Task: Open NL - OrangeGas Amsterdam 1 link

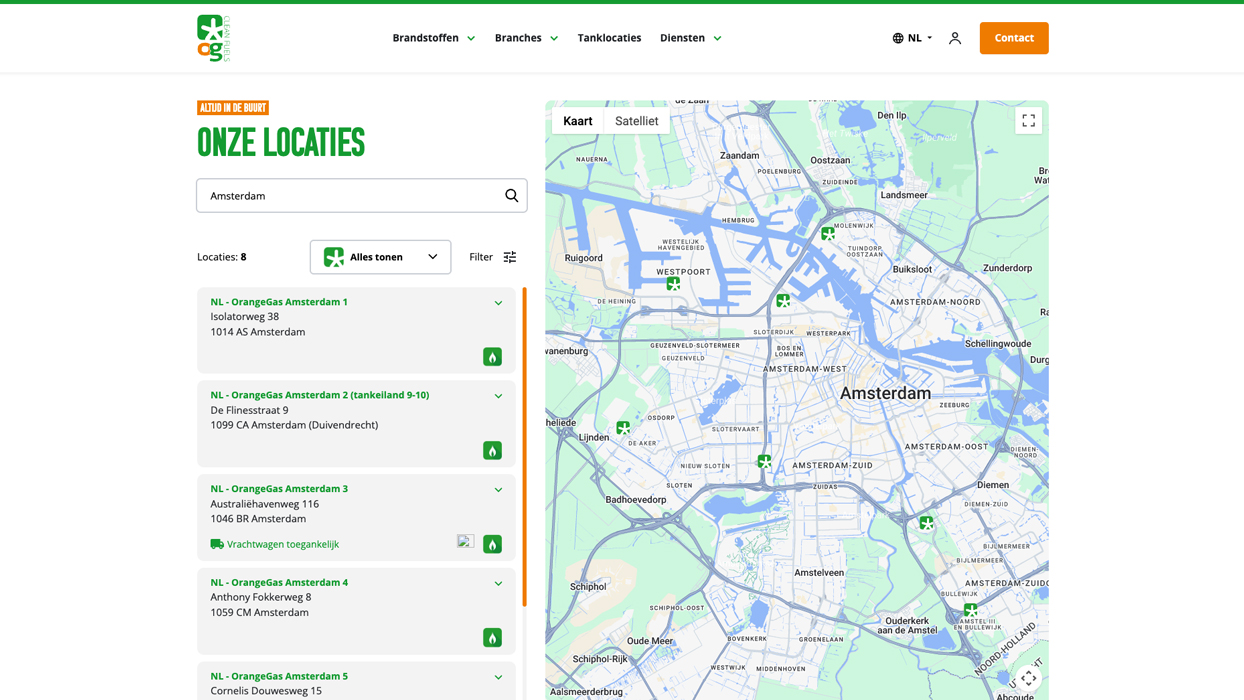Action: coord(279,302)
